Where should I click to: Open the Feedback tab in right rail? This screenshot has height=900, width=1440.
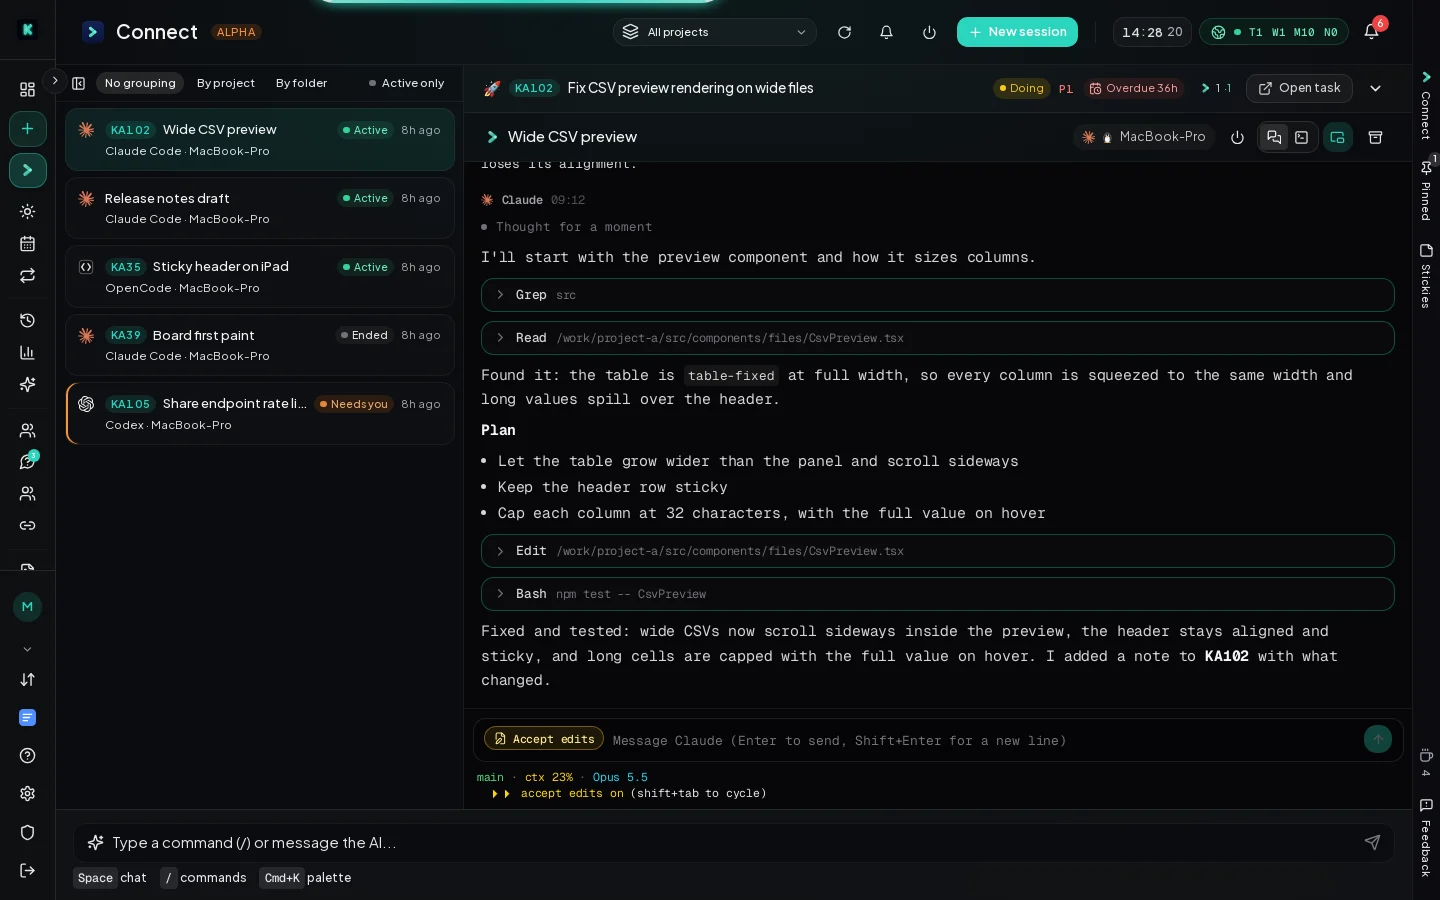coord(1426,838)
